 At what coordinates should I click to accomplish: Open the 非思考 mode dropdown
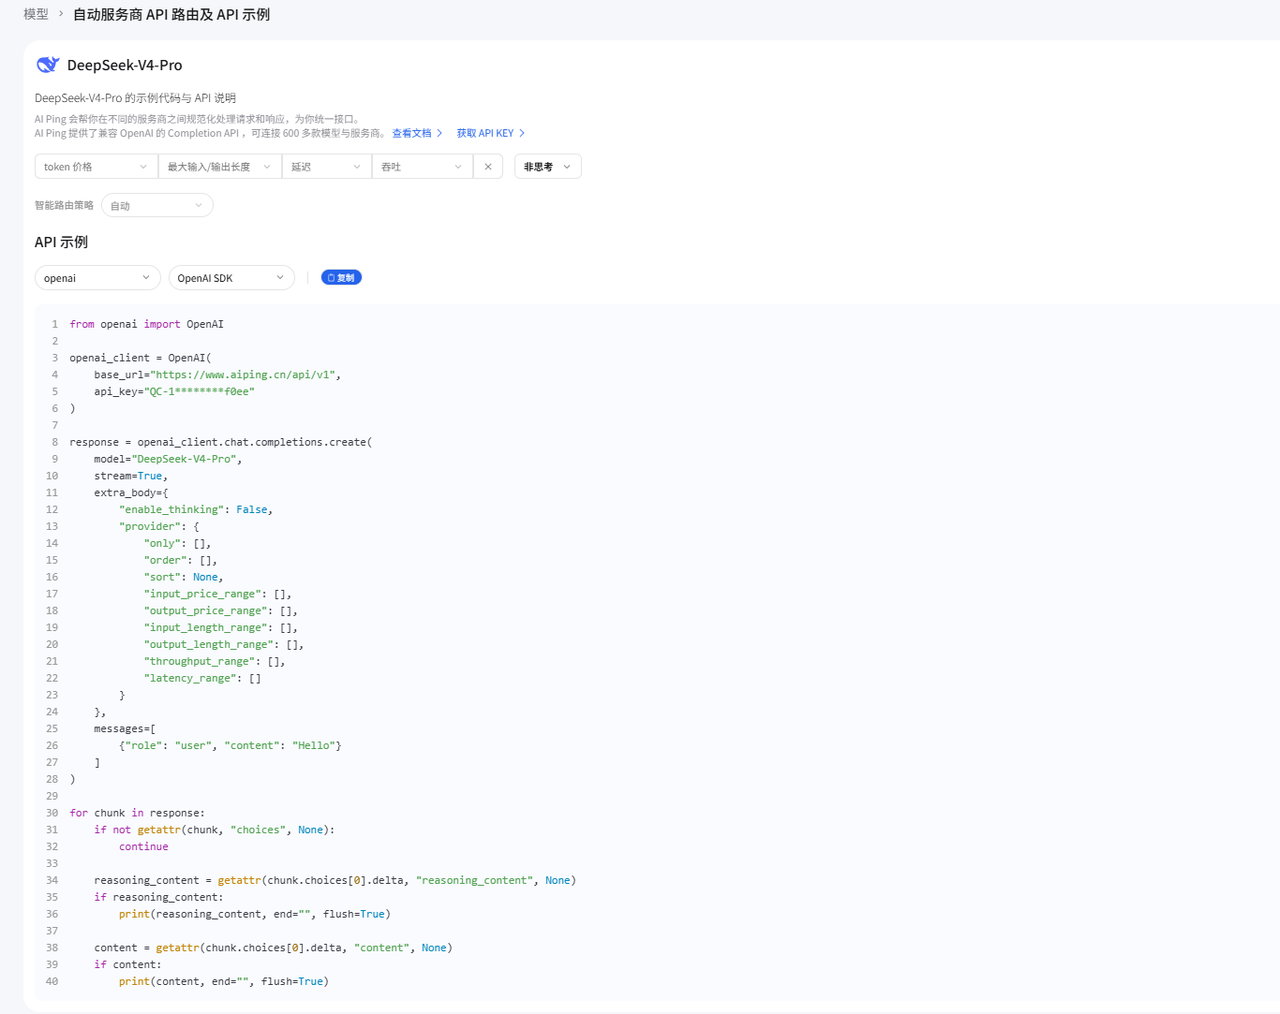(548, 167)
